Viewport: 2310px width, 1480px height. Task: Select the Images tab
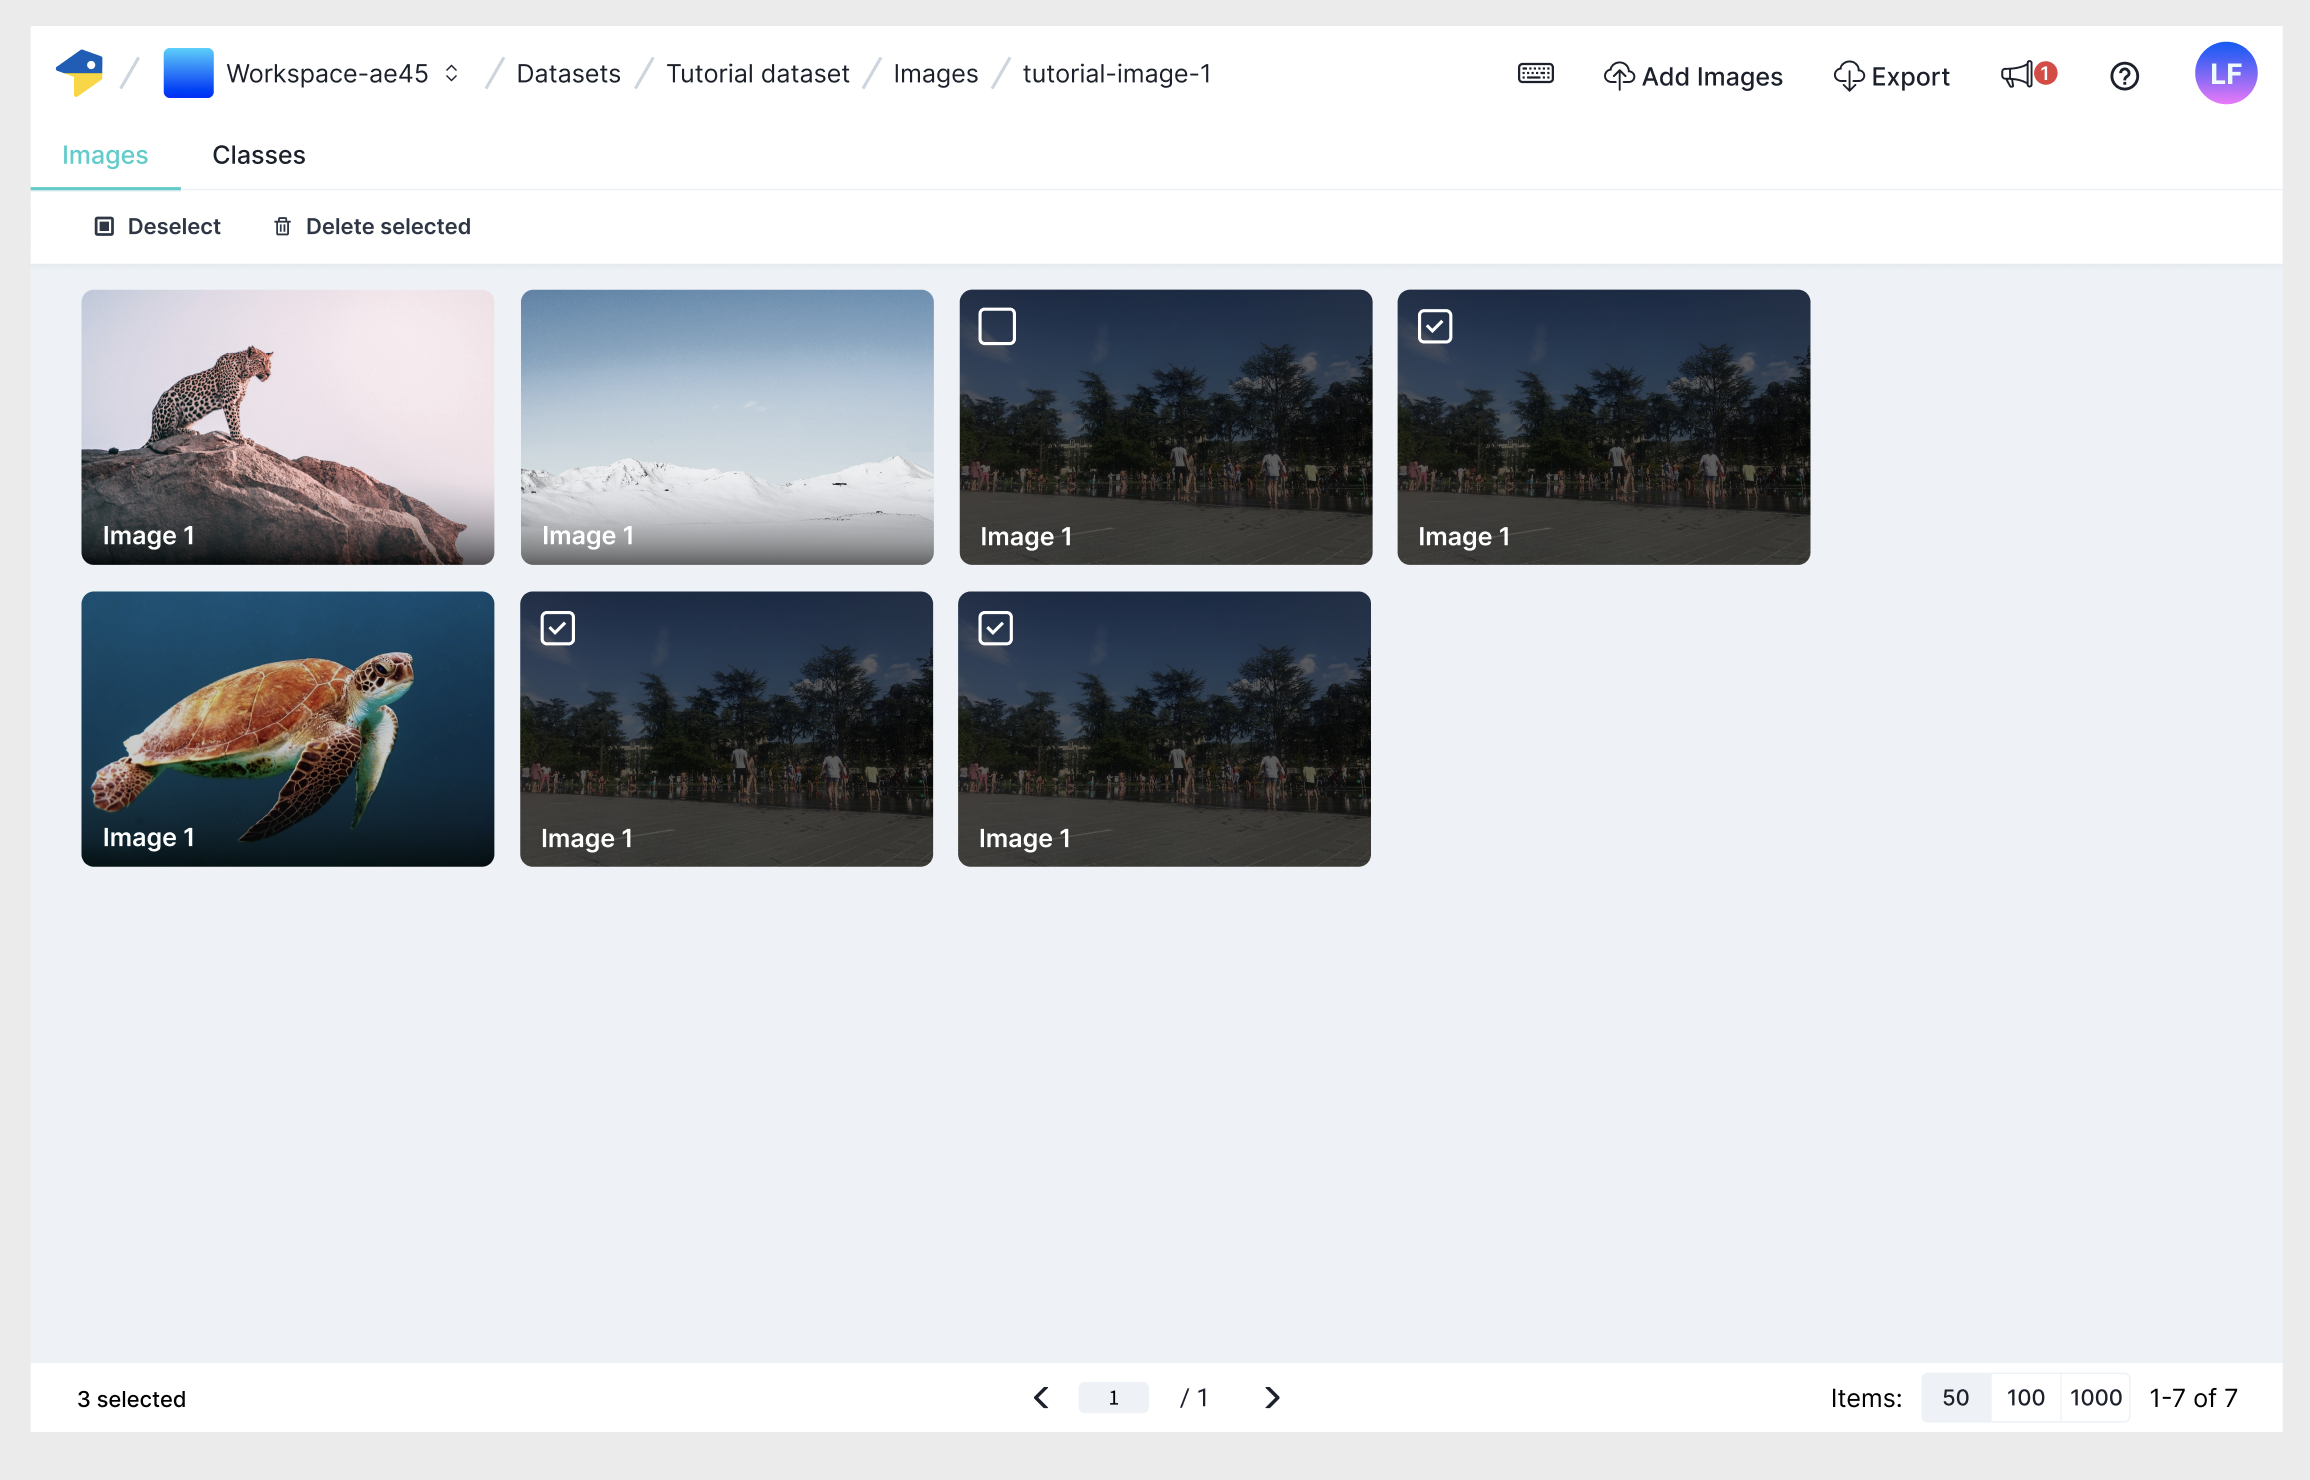click(105, 155)
